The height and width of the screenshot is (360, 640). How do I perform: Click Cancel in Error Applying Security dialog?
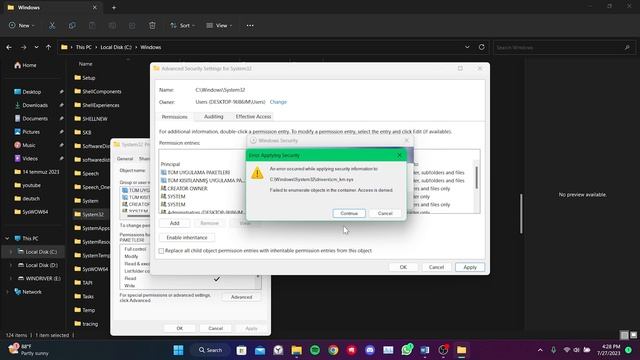point(385,213)
